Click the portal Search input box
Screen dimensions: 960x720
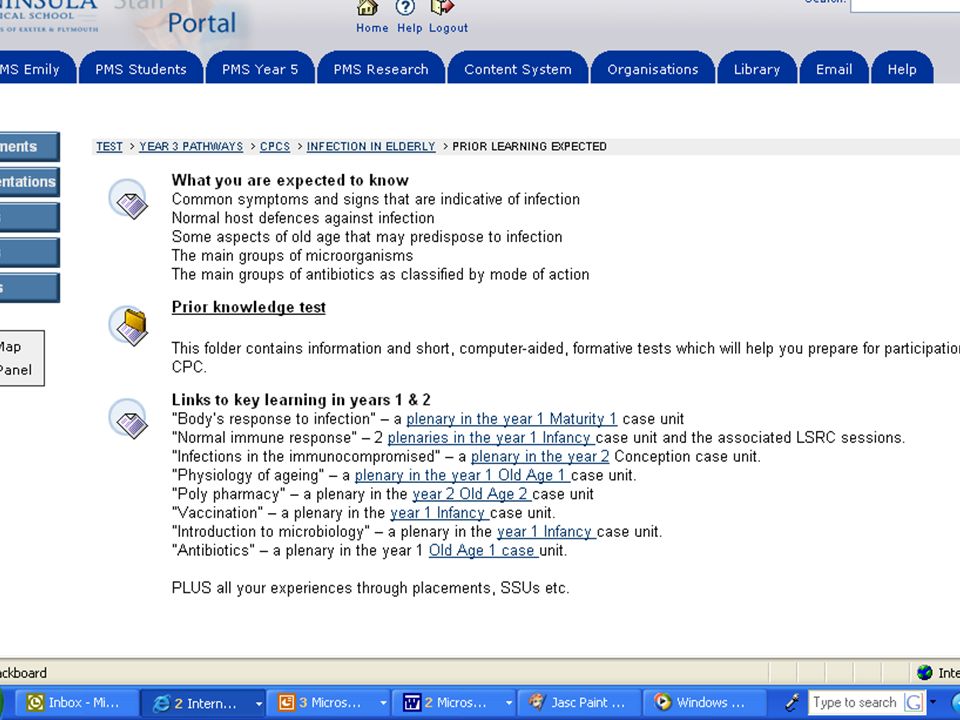tap(905, 5)
